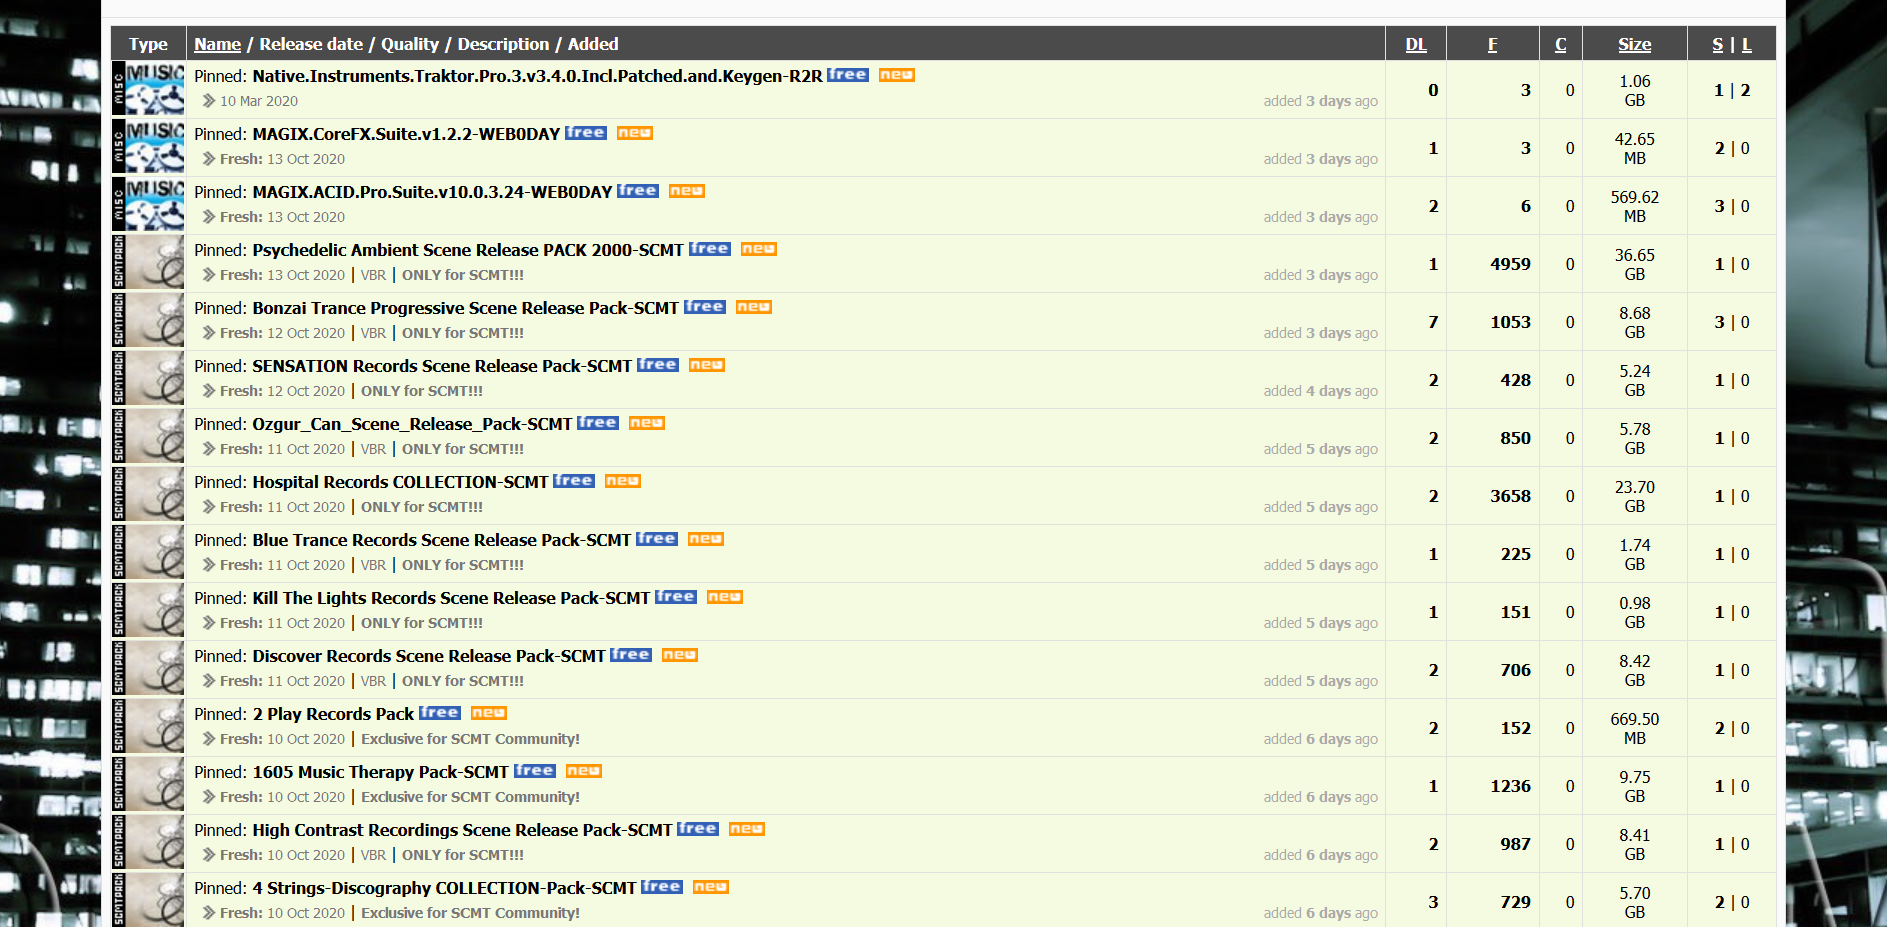Viewport: 1887px width, 927px height.
Task: Open the SCMTPACK icon for Ozgur_Can row
Action: (148, 437)
